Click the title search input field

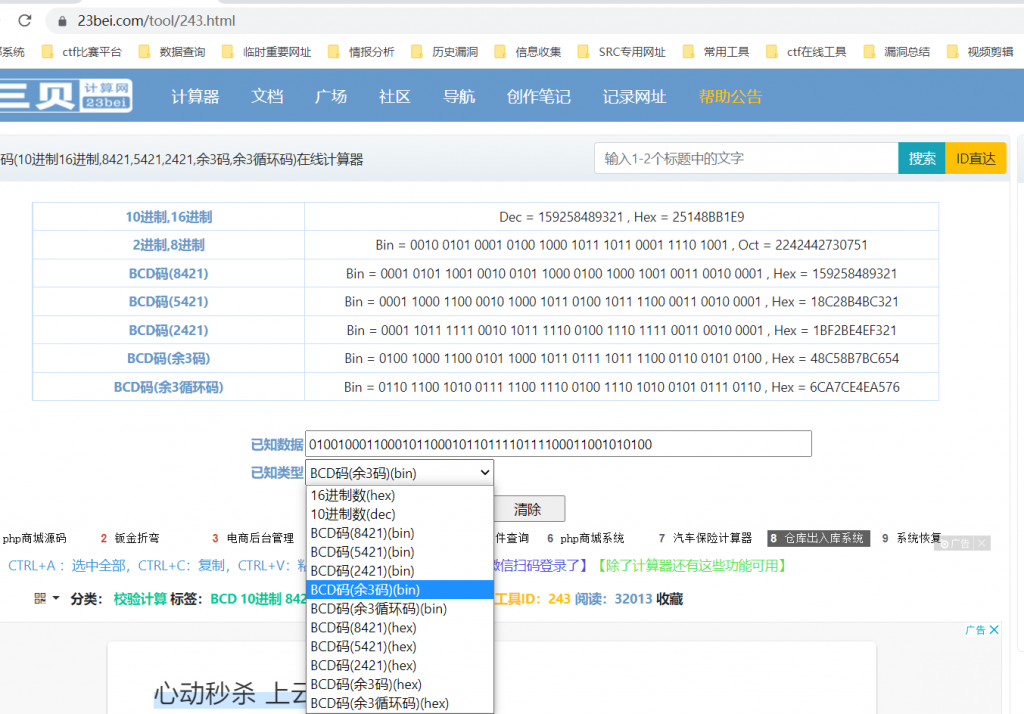pos(746,158)
